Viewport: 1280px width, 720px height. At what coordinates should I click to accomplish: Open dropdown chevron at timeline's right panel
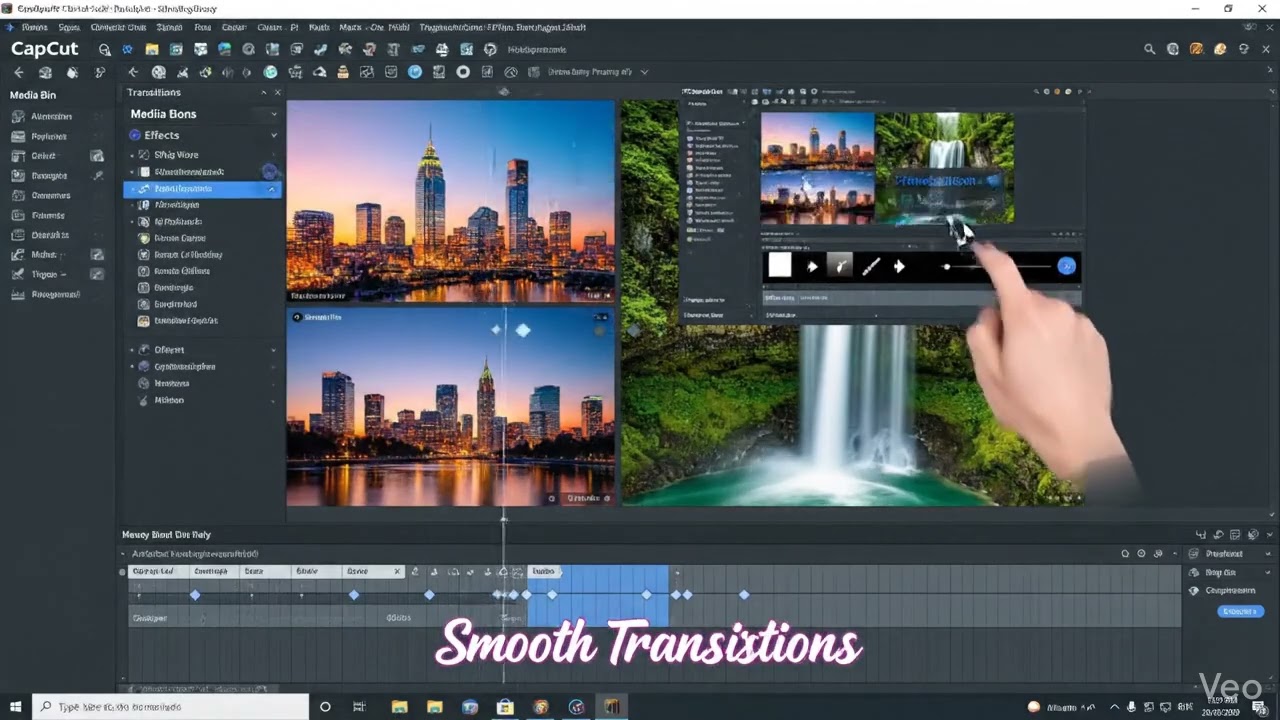(1269, 553)
